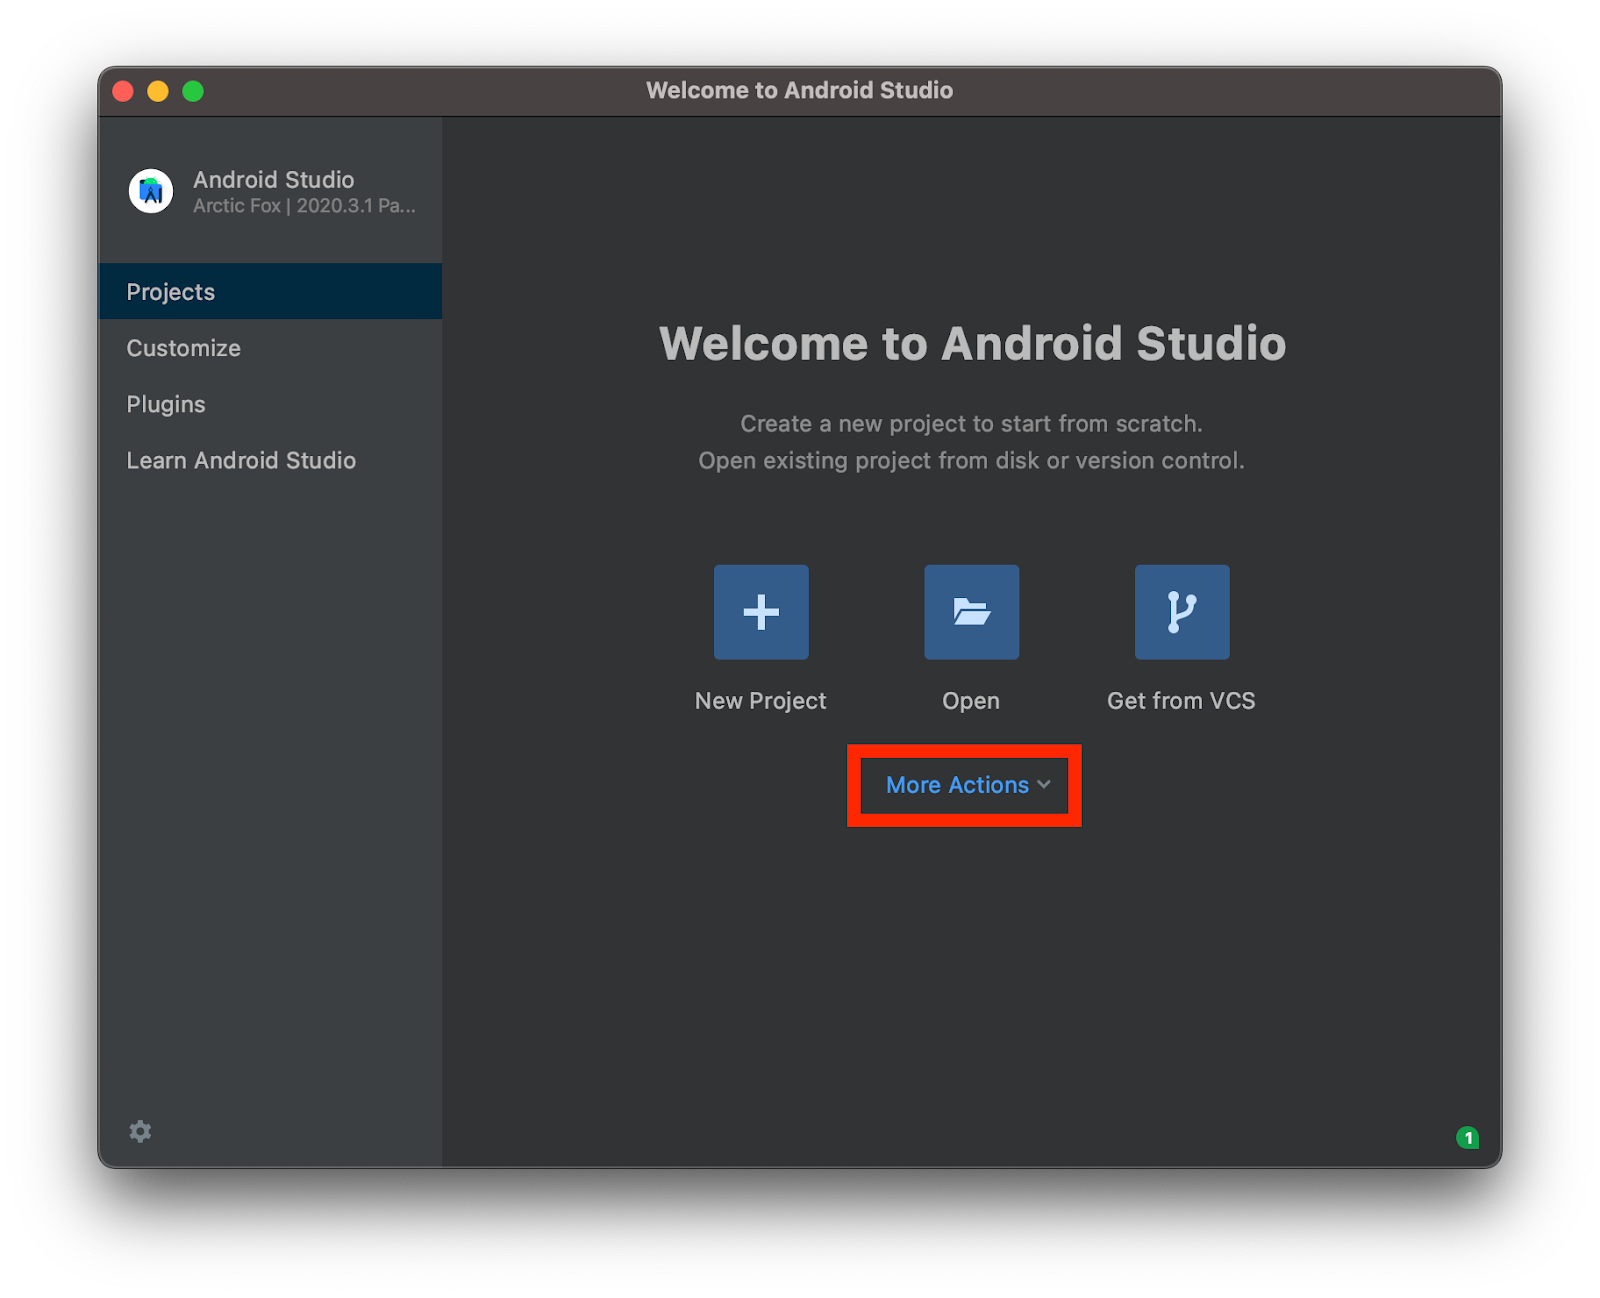Click the Welcome to Android Studio heading
The height and width of the screenshot is (1298, 1600).
pyautogui.click(x=972, y=343)
